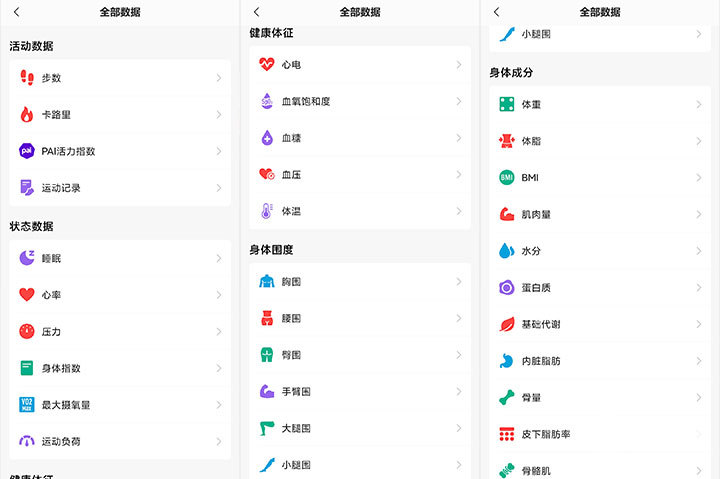
Task: Click the chevron on the 基础代谢 row
Action: click(x=699, y=324)
